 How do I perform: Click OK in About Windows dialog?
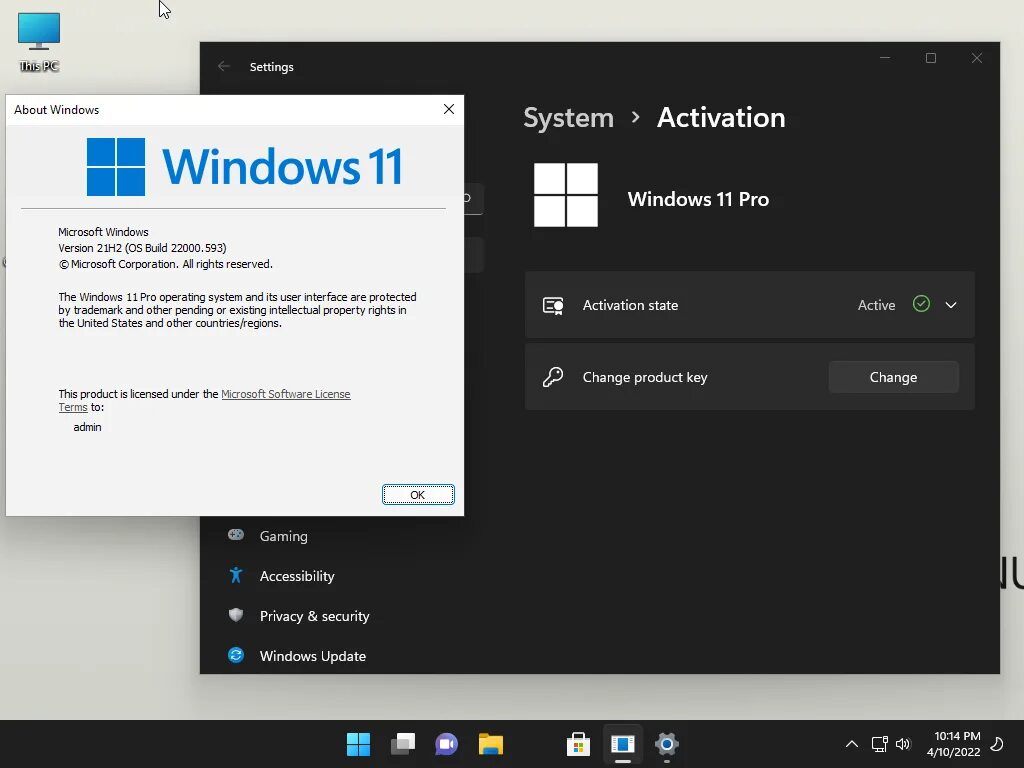[418, 494]
